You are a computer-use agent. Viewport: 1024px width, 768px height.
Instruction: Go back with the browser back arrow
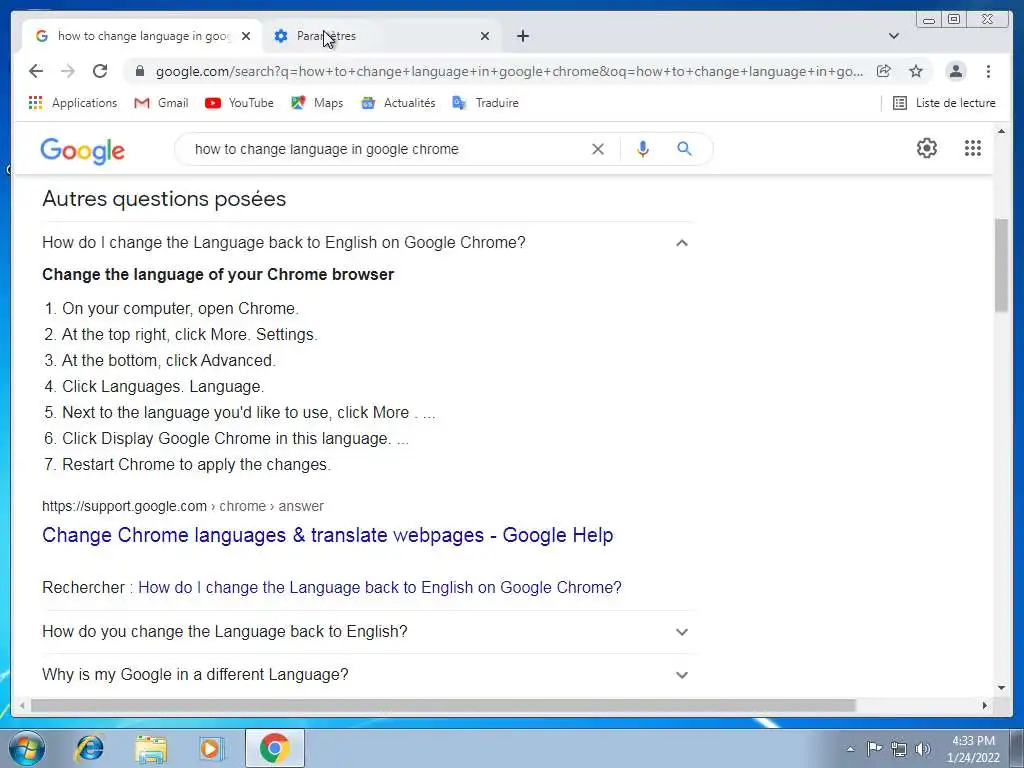point(36,71)
